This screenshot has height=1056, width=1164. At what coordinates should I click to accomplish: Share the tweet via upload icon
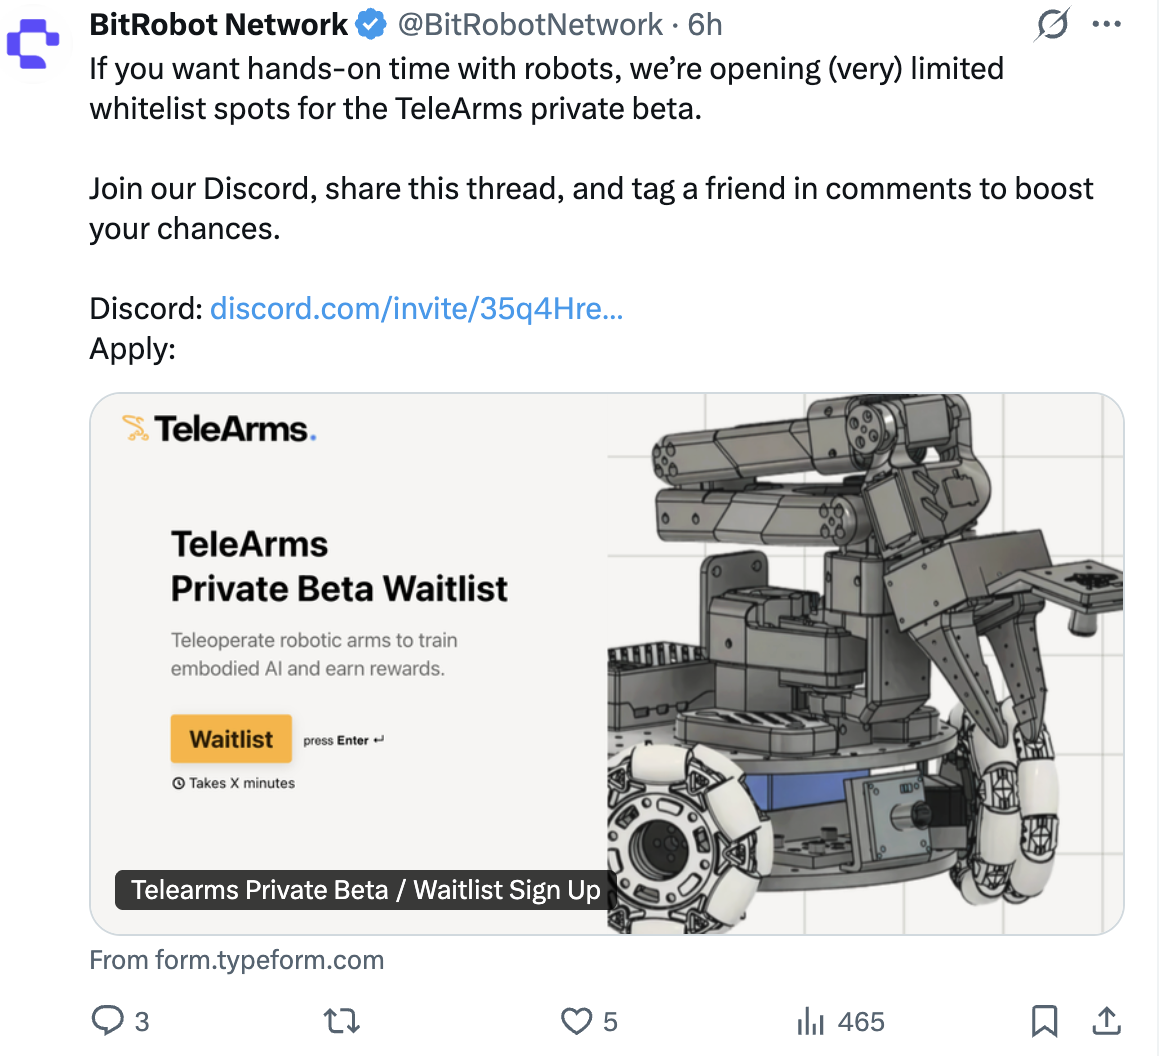pos(1106,1020)
